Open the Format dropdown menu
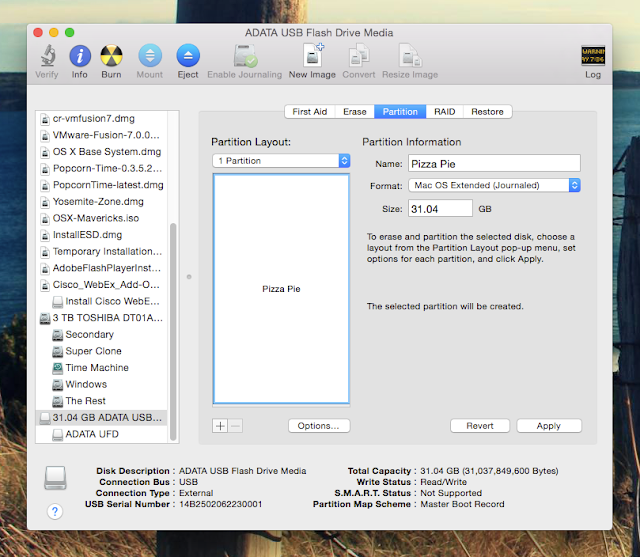The width and height of the screenshot is (640, 557). point(494,185)
